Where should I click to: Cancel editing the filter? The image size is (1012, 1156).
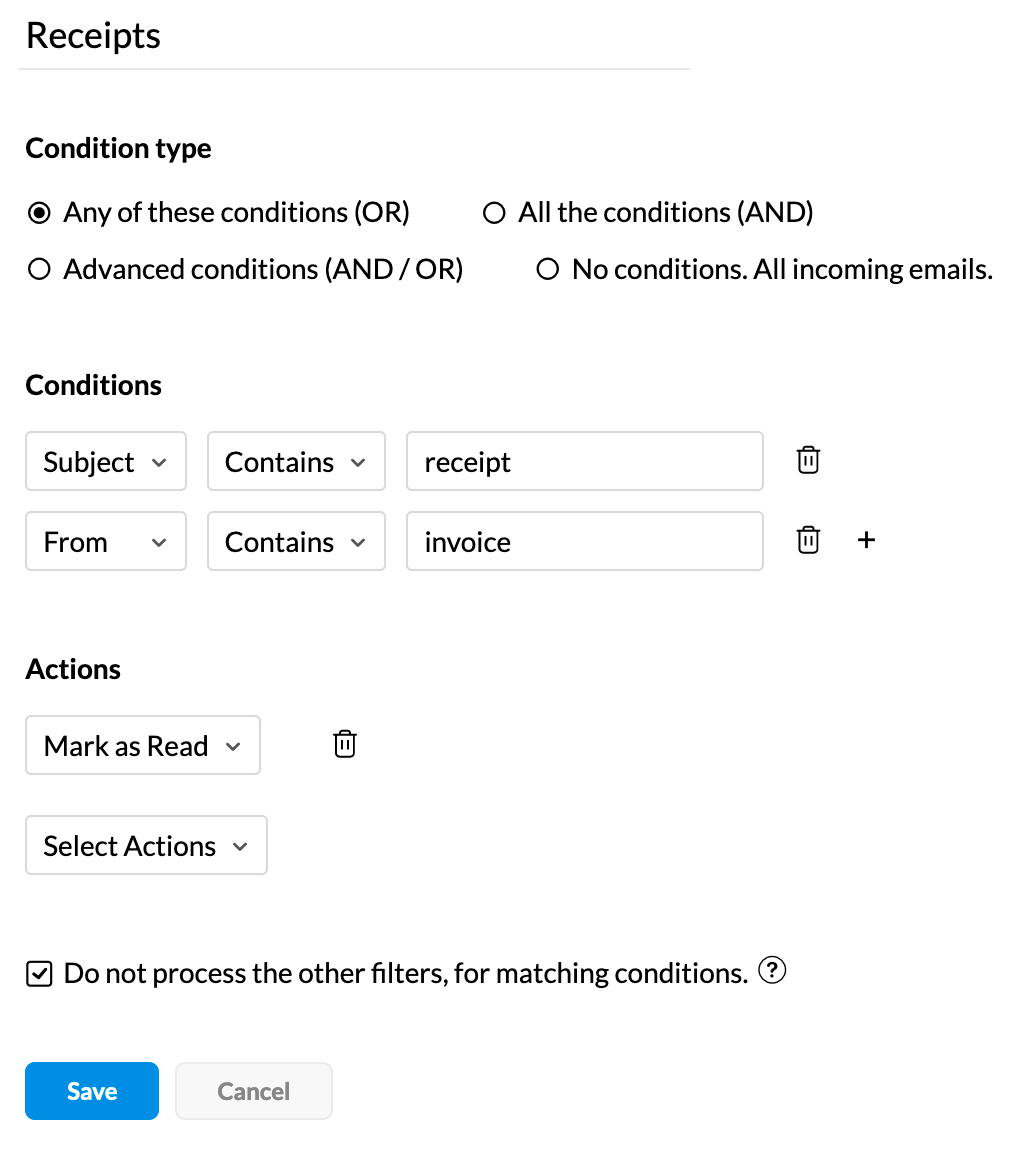click(x=254, y=1091)
